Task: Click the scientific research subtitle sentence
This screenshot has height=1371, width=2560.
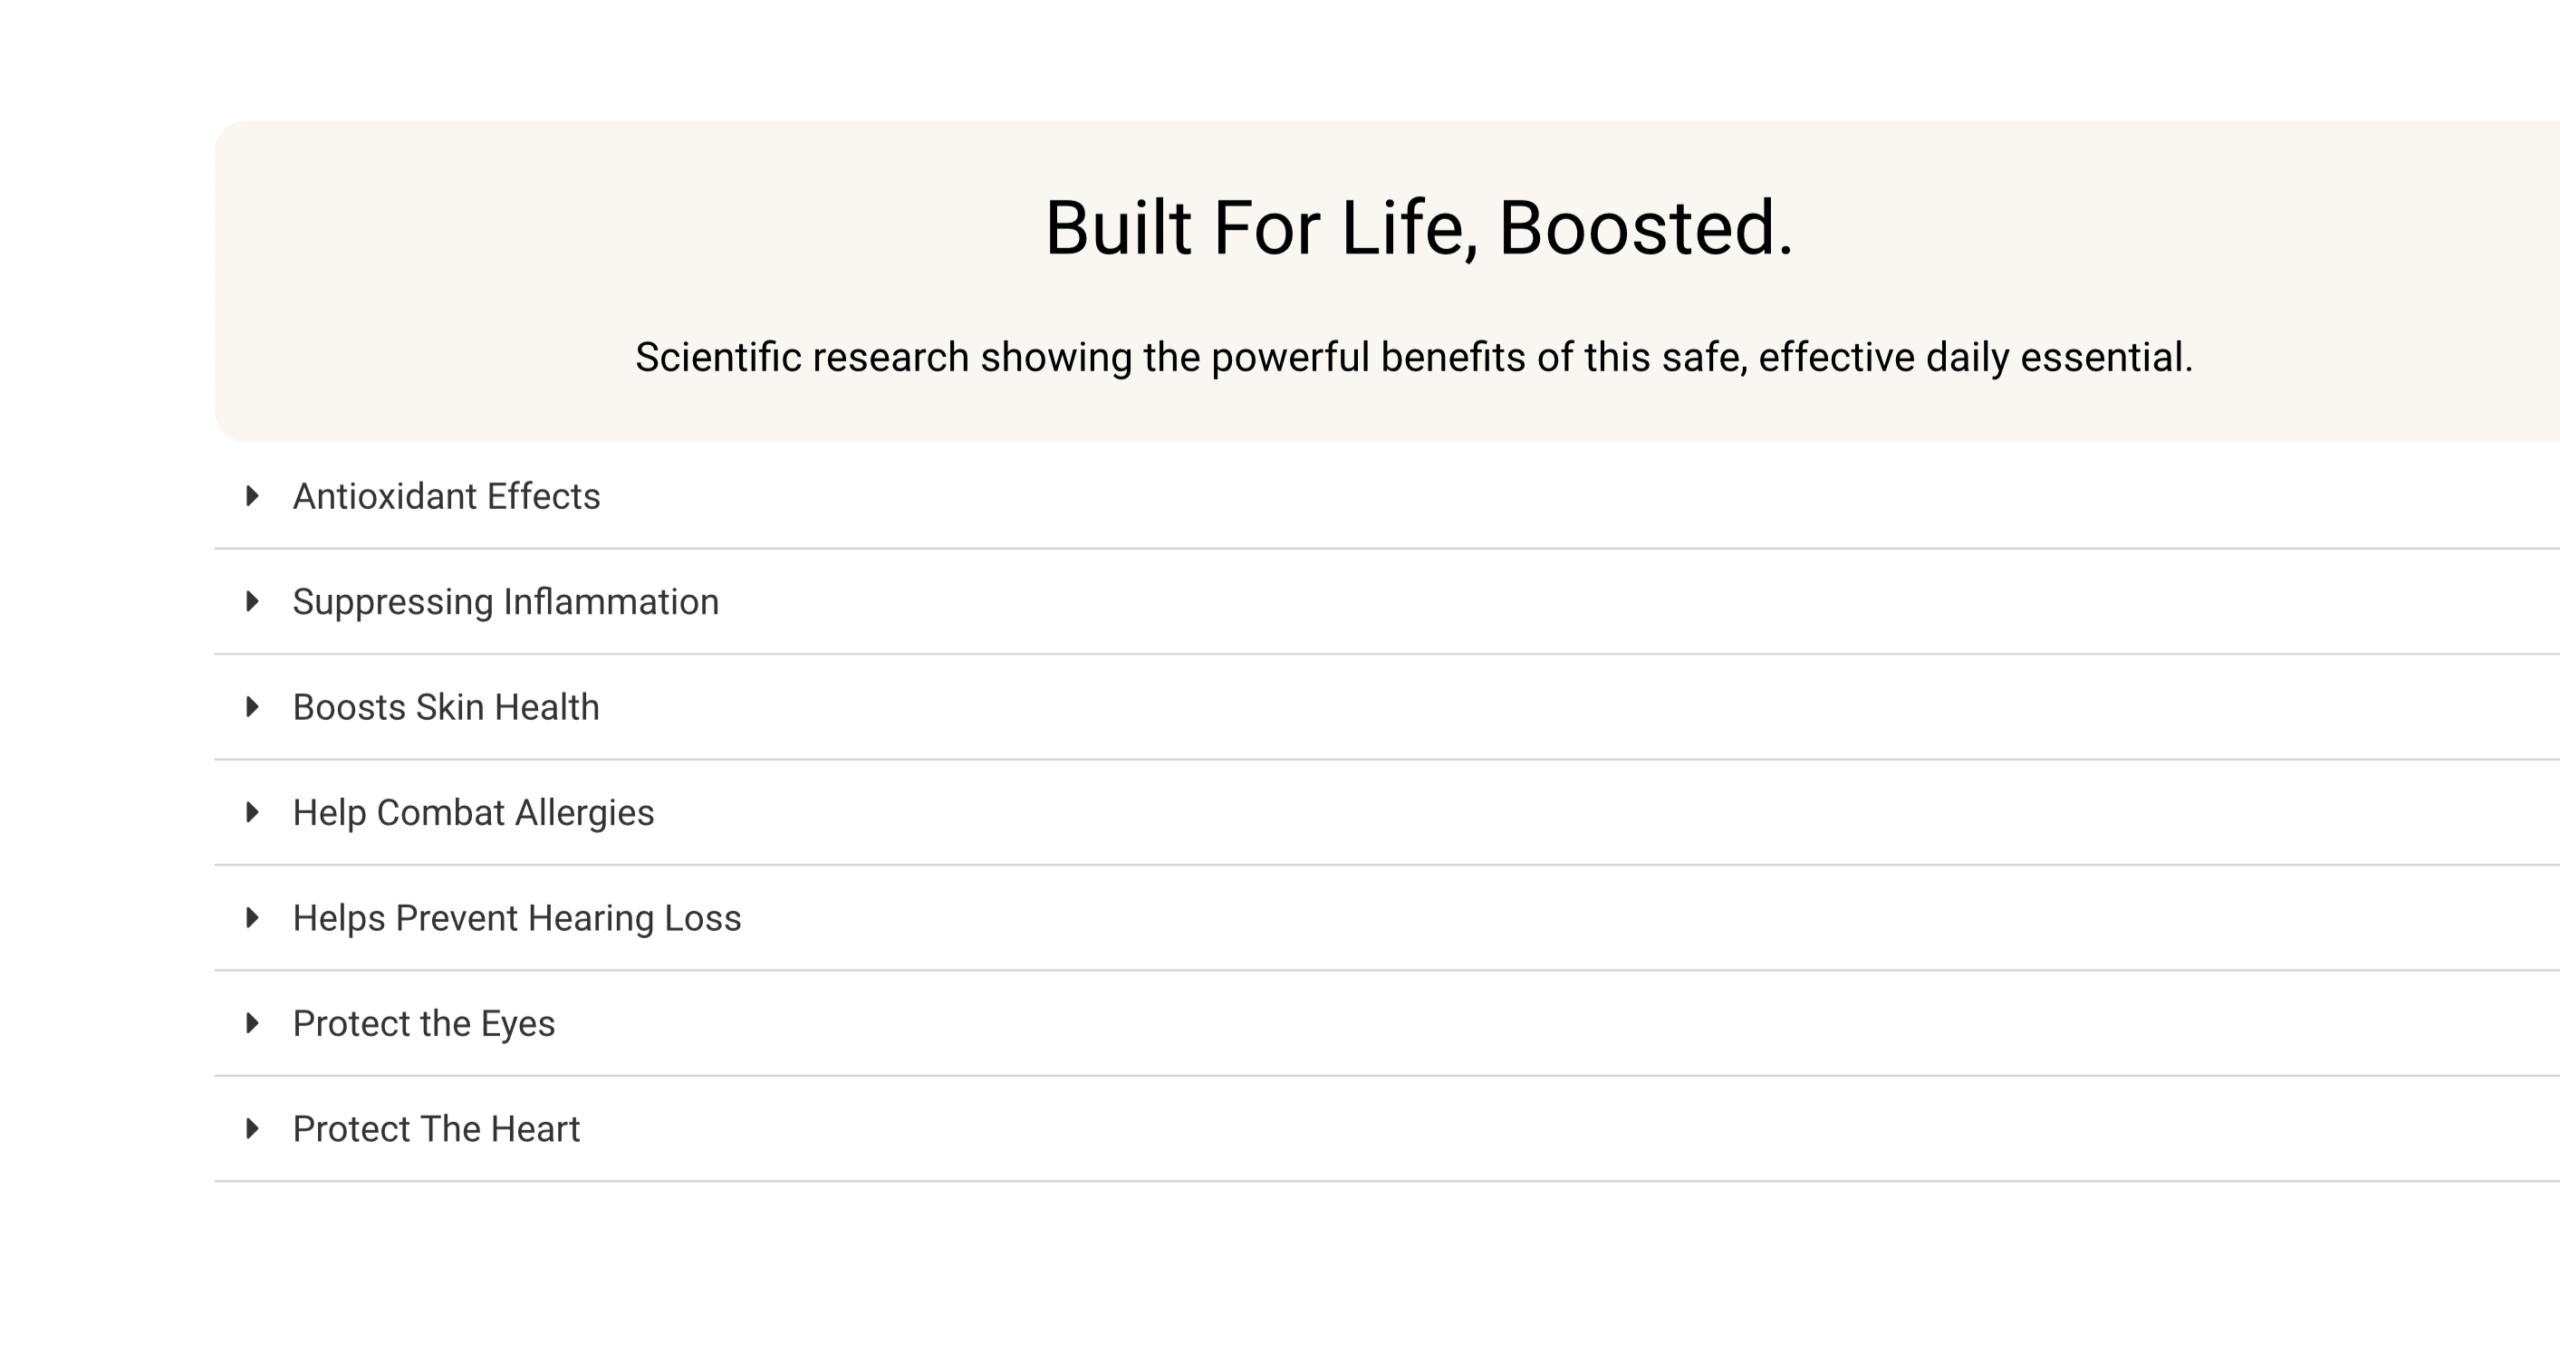Action: click(x=1413, y=357)
